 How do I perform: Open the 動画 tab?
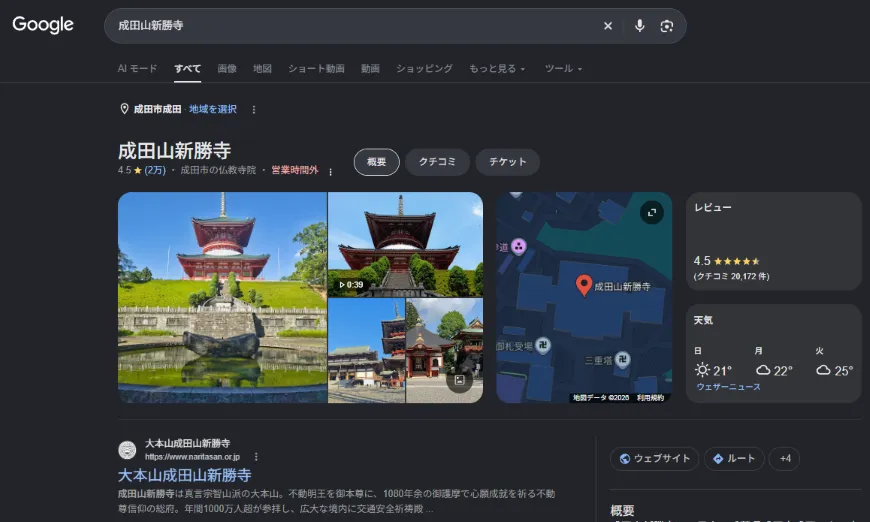pyautogui.click(x=370, y=68)
